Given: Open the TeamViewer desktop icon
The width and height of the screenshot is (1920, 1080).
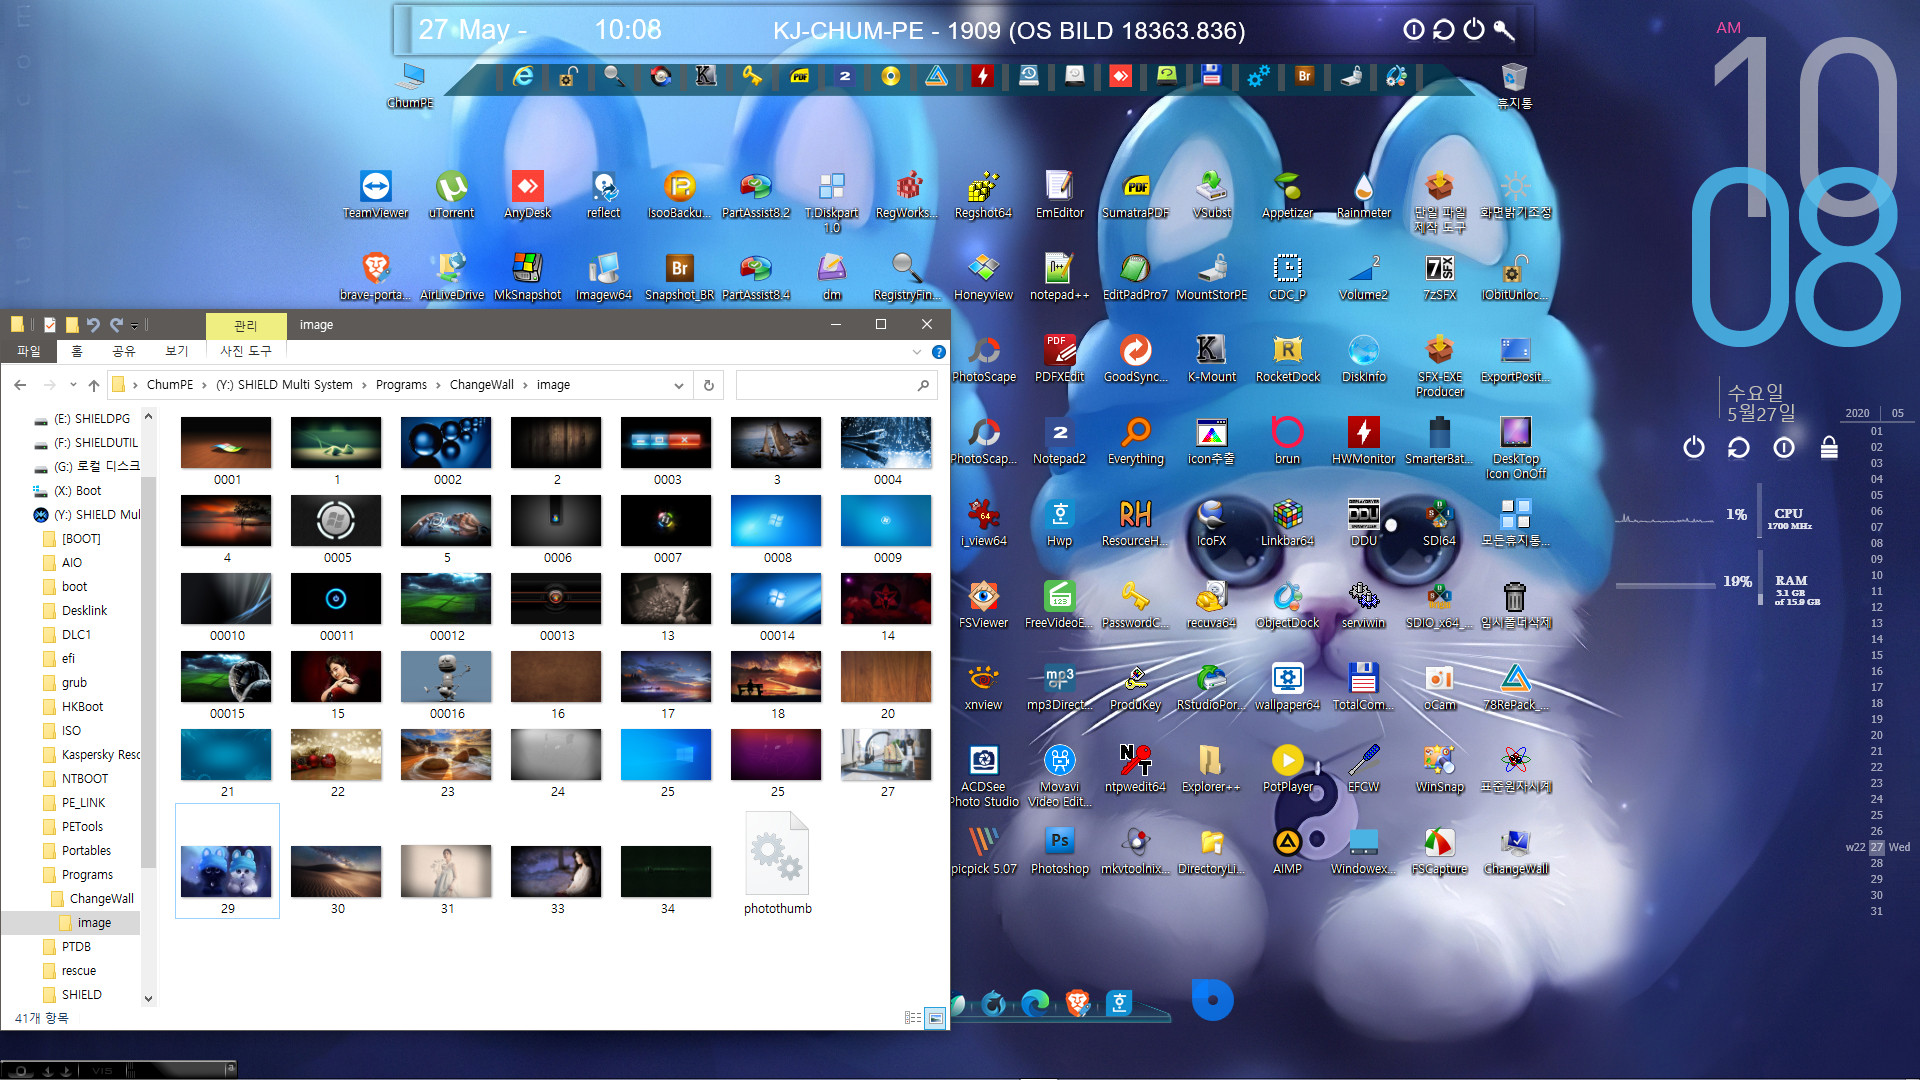Looking at the screenshot, I should (x=376, y=194).
